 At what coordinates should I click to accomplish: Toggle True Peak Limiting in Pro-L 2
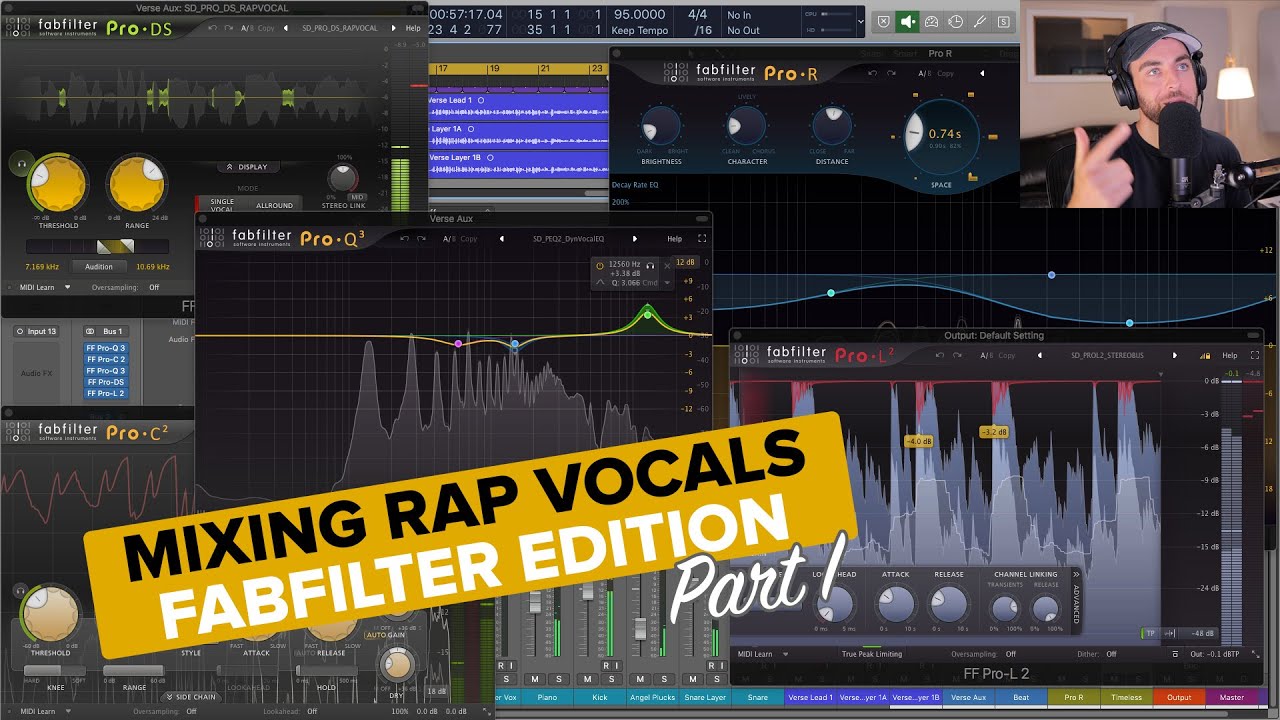(871, 654)
